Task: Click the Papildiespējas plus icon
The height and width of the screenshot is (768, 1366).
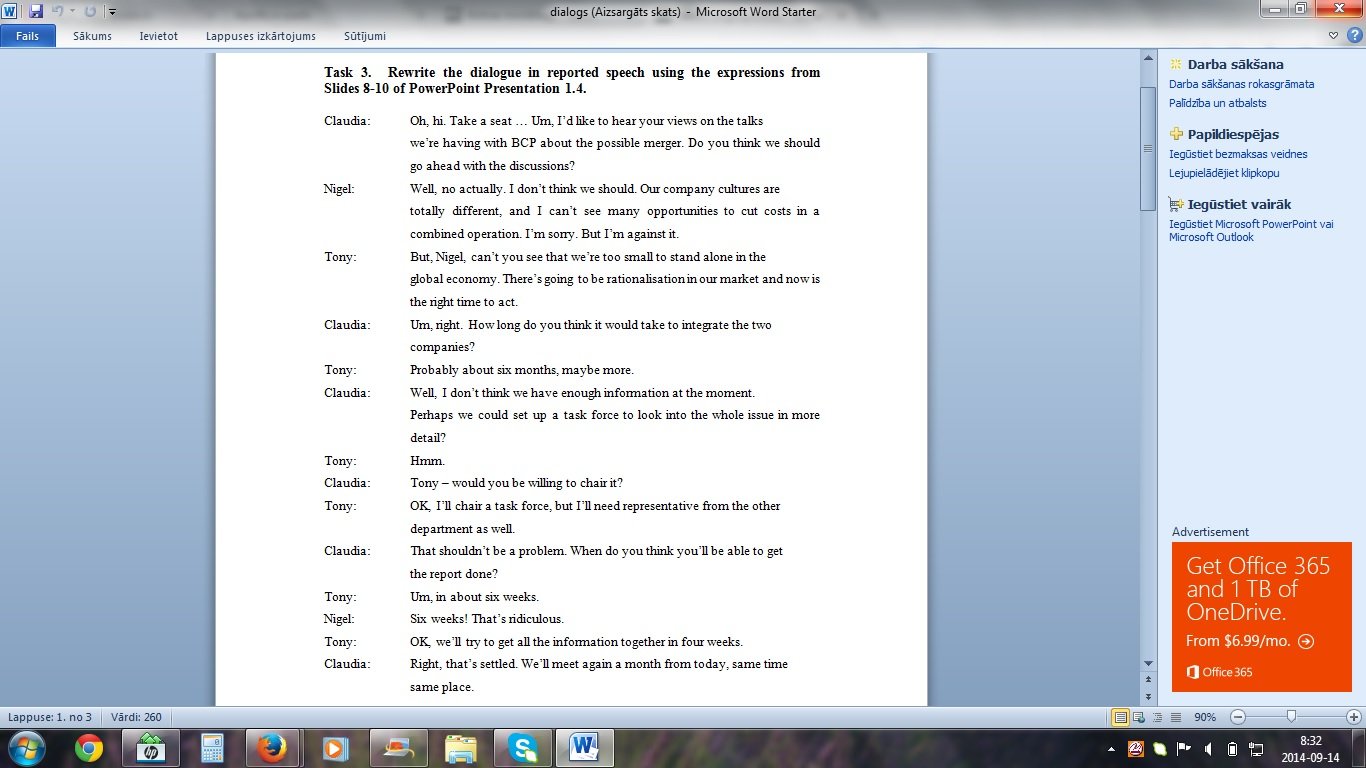Action: tap(1176, 134)
